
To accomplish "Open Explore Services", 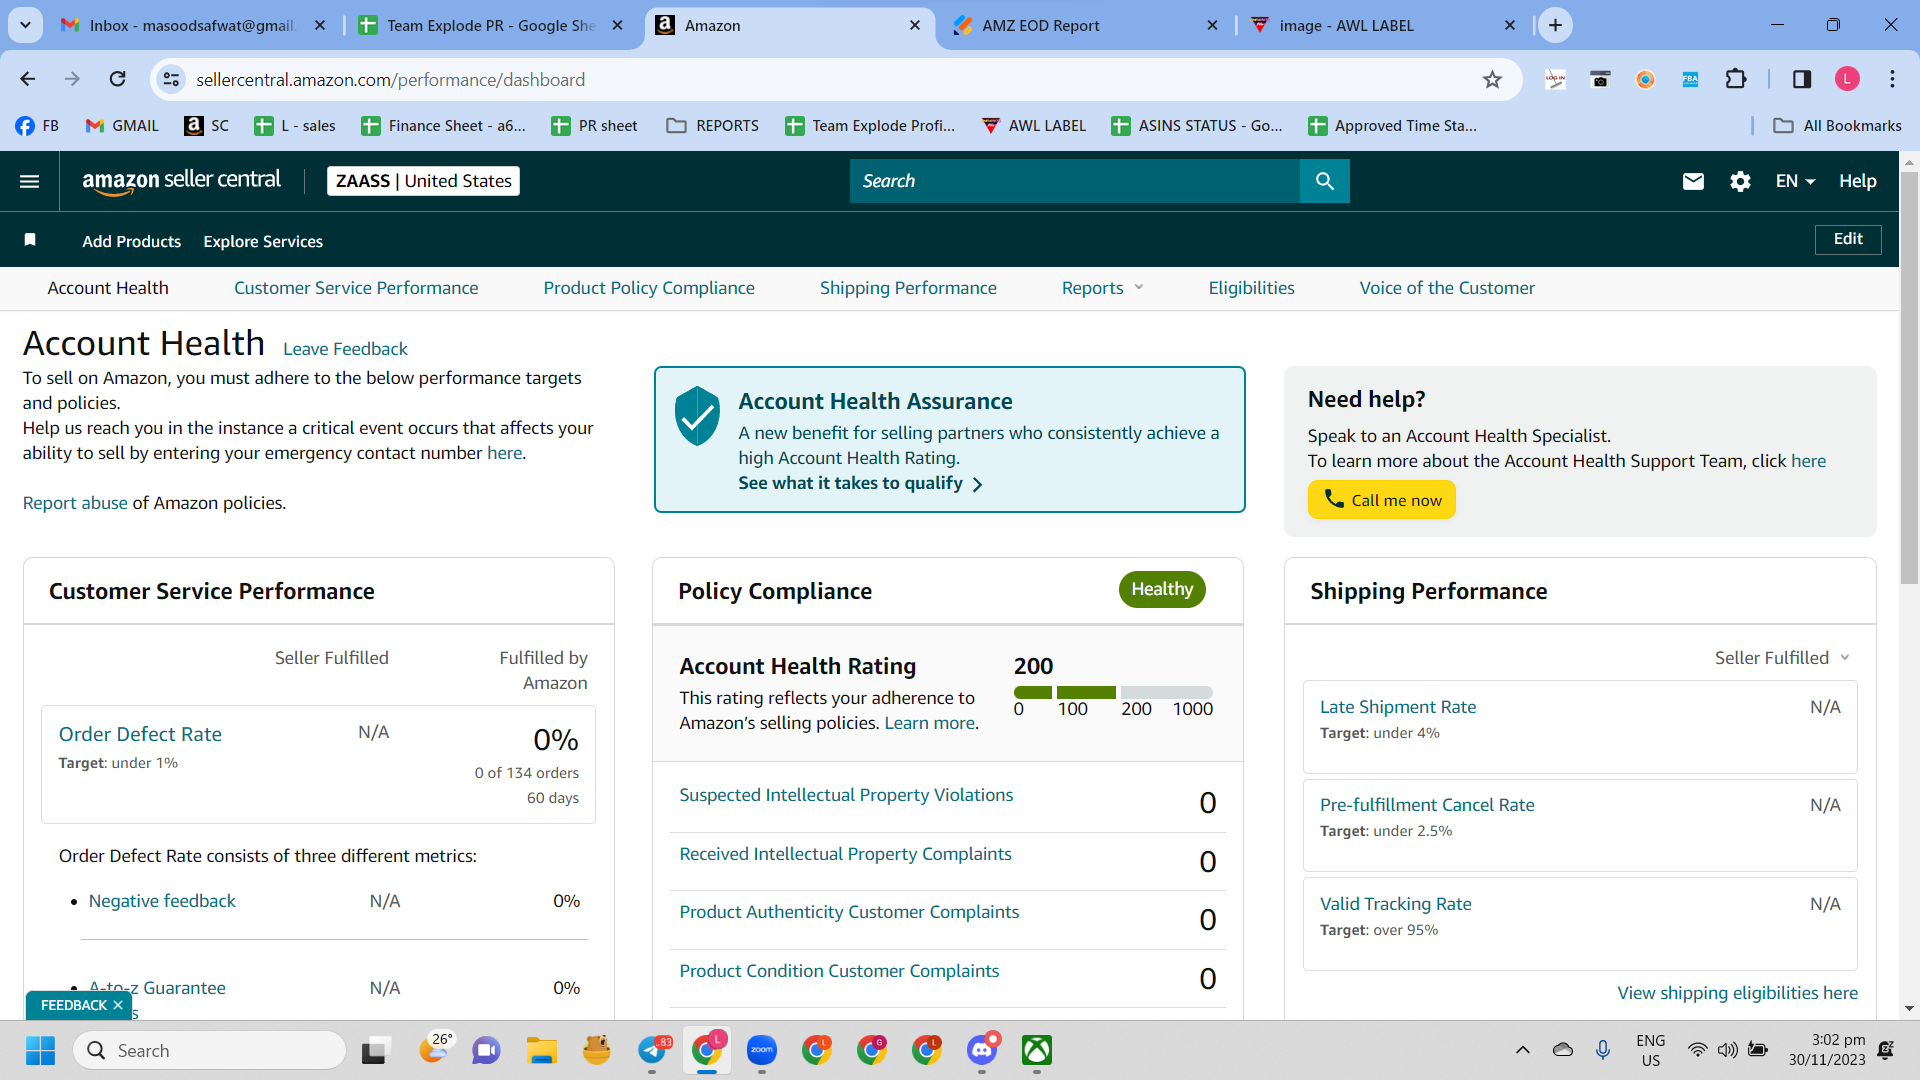I will pyautogui.click(x=263, y=241).
